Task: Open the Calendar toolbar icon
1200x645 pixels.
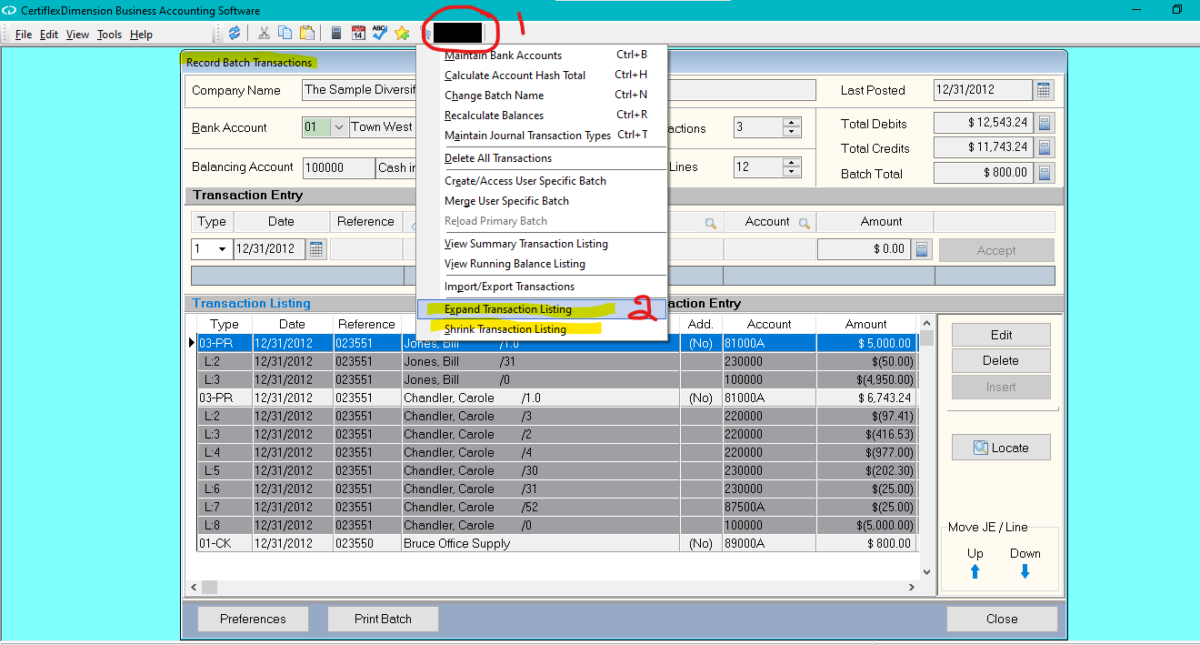Action: (x=357, y=32)
